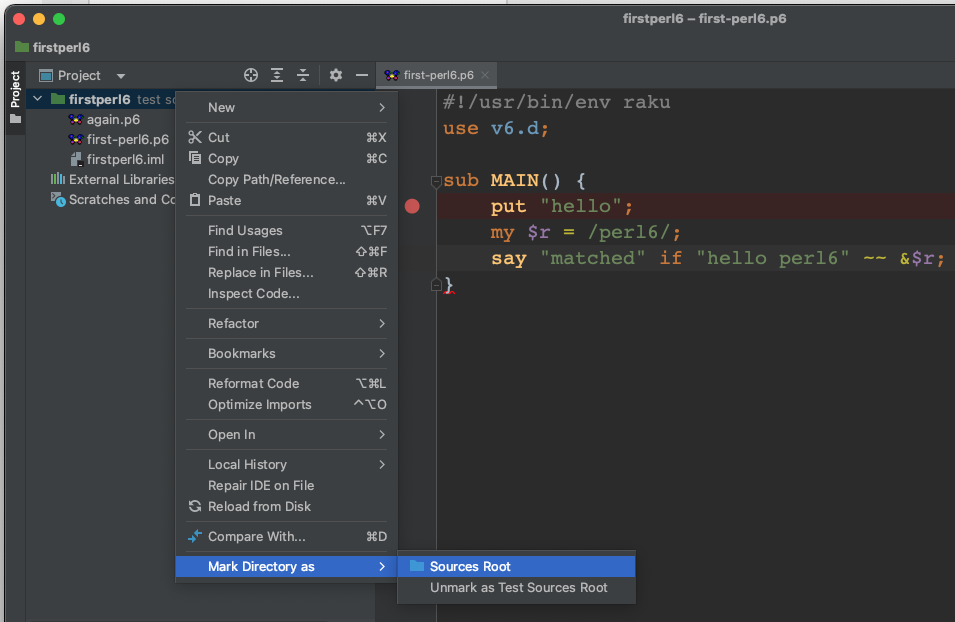Remove the breakpoint on put line
Viewport: 955px width, 622px height.
[x=412, y=207]
